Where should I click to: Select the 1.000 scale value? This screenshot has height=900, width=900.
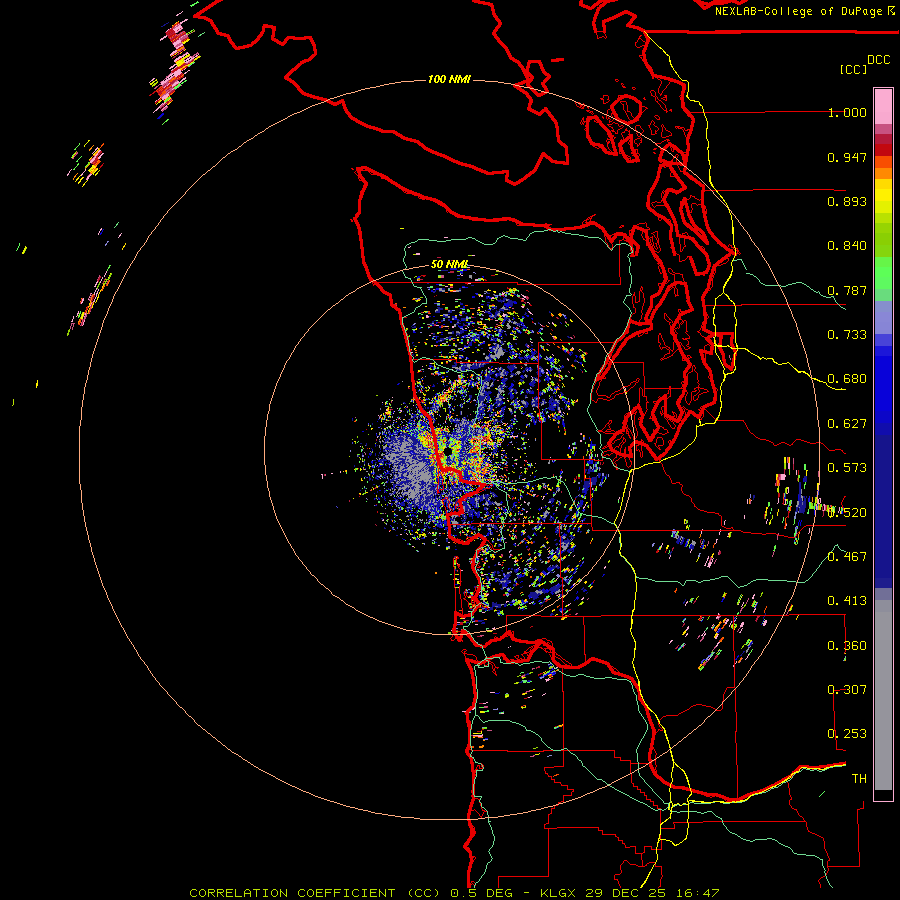[847, 112]
